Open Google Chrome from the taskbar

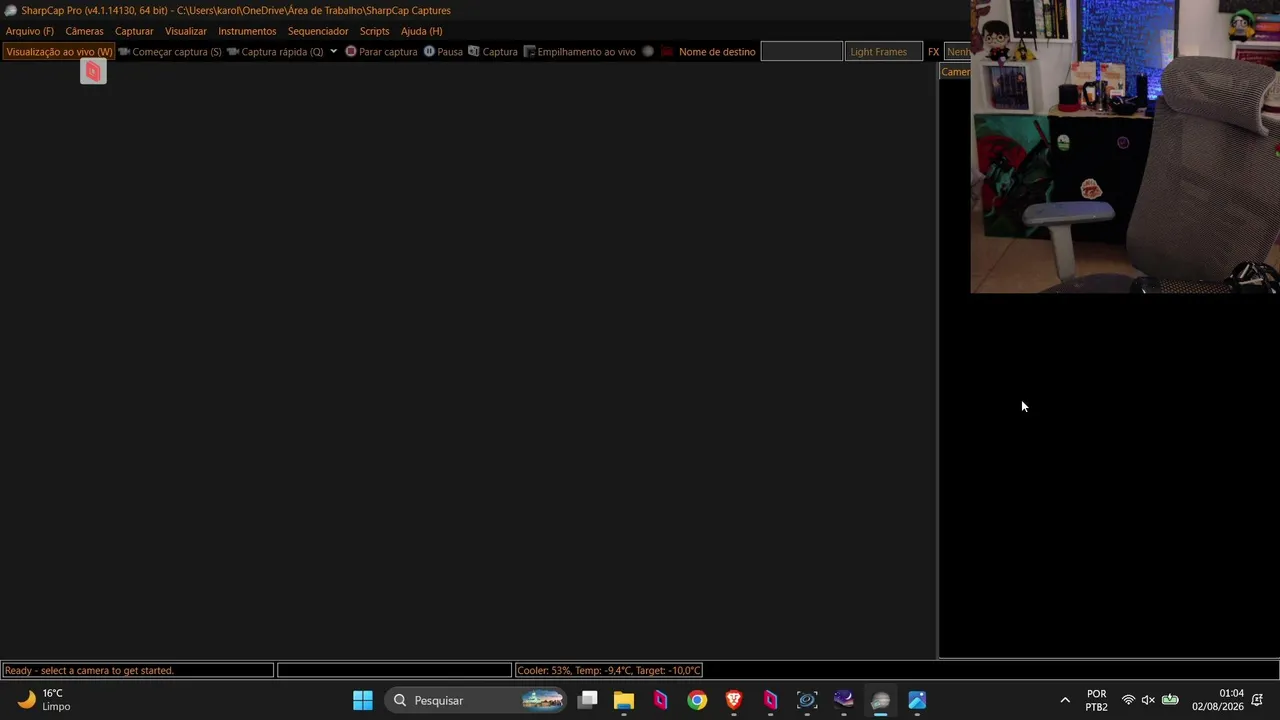(697, 700)
